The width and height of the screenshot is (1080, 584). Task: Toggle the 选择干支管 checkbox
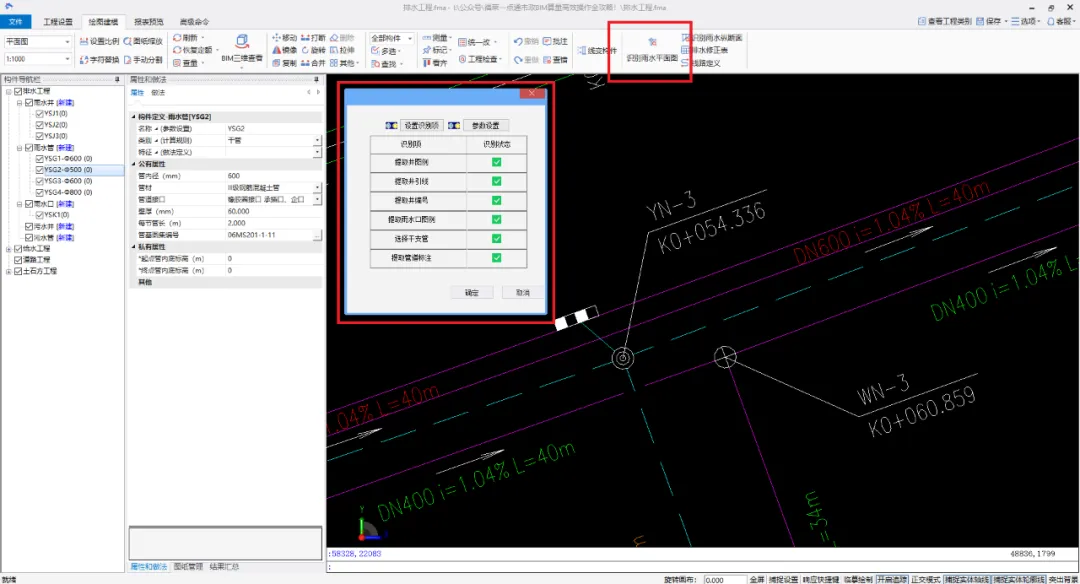pyautogui.click(x=497, y=238)
